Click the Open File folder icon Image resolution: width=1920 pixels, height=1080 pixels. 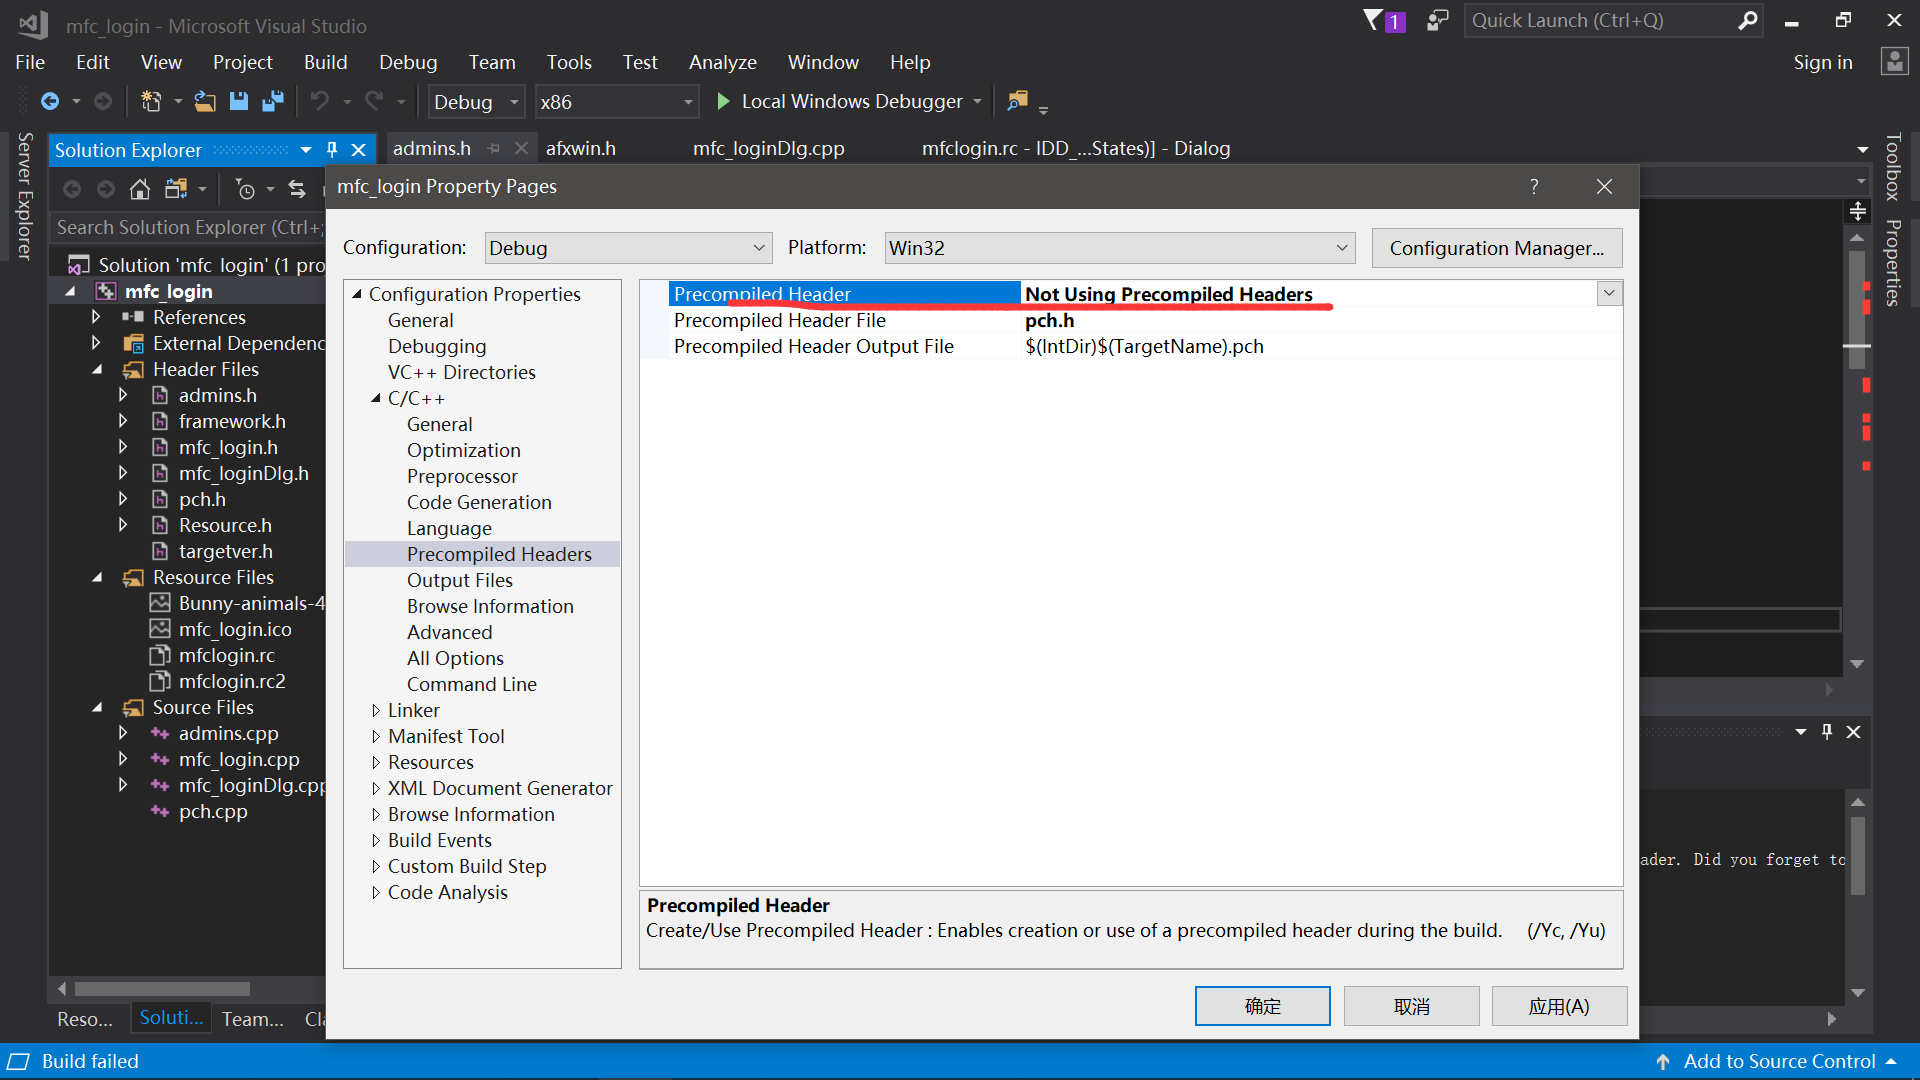(204, 101)
